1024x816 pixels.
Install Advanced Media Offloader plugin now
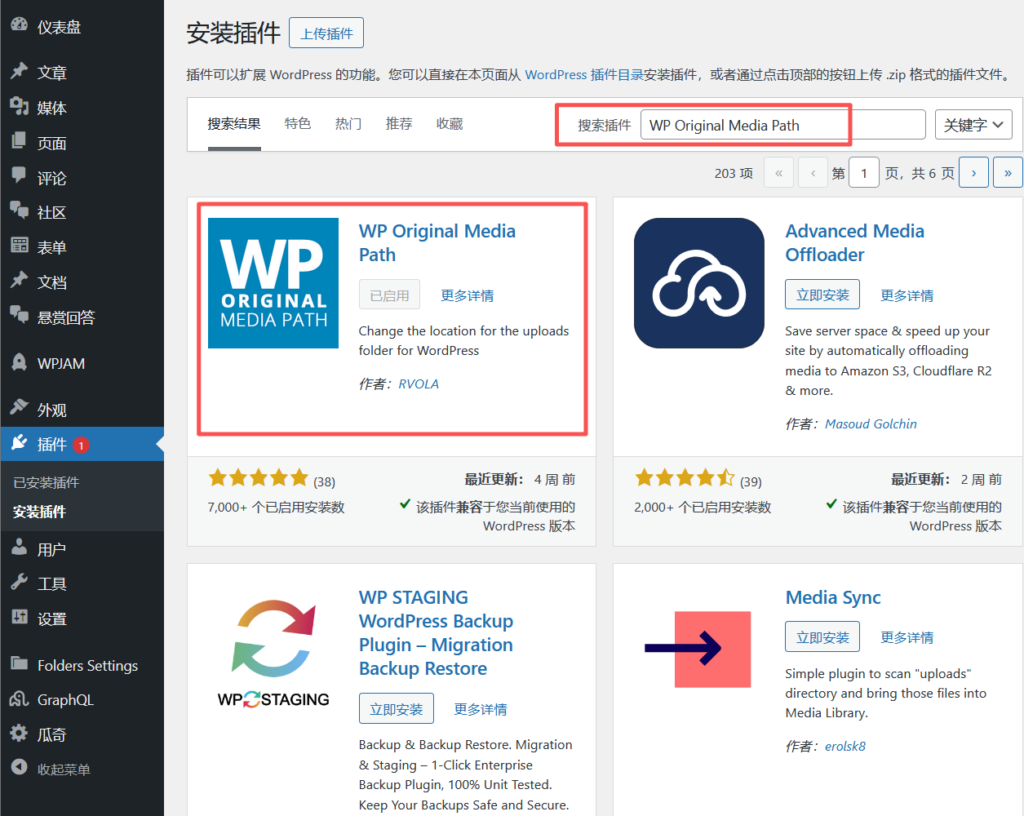click(822, 295)
